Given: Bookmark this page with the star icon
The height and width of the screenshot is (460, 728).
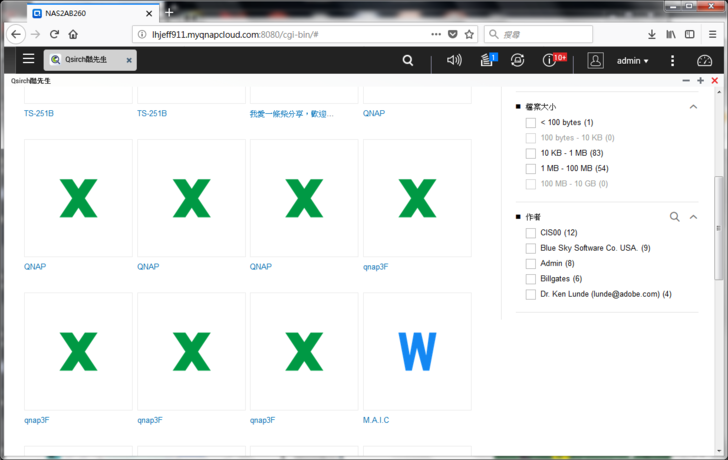Looking at the screenshot, I should pos(469,34).
